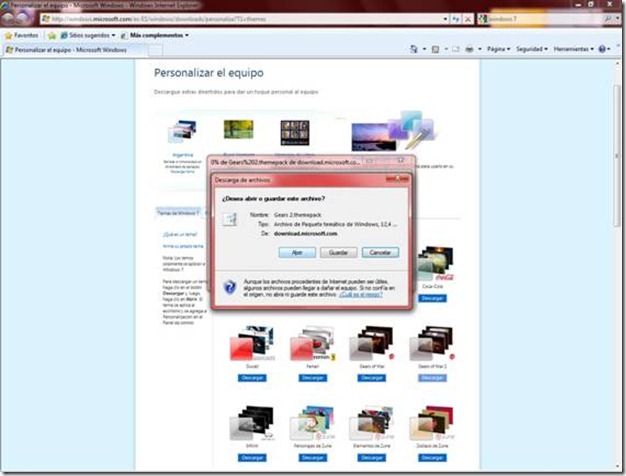This screenshot has width=626, height=476.
Task: Click the Ducati theme thumbnail
Action: point(252,343)
